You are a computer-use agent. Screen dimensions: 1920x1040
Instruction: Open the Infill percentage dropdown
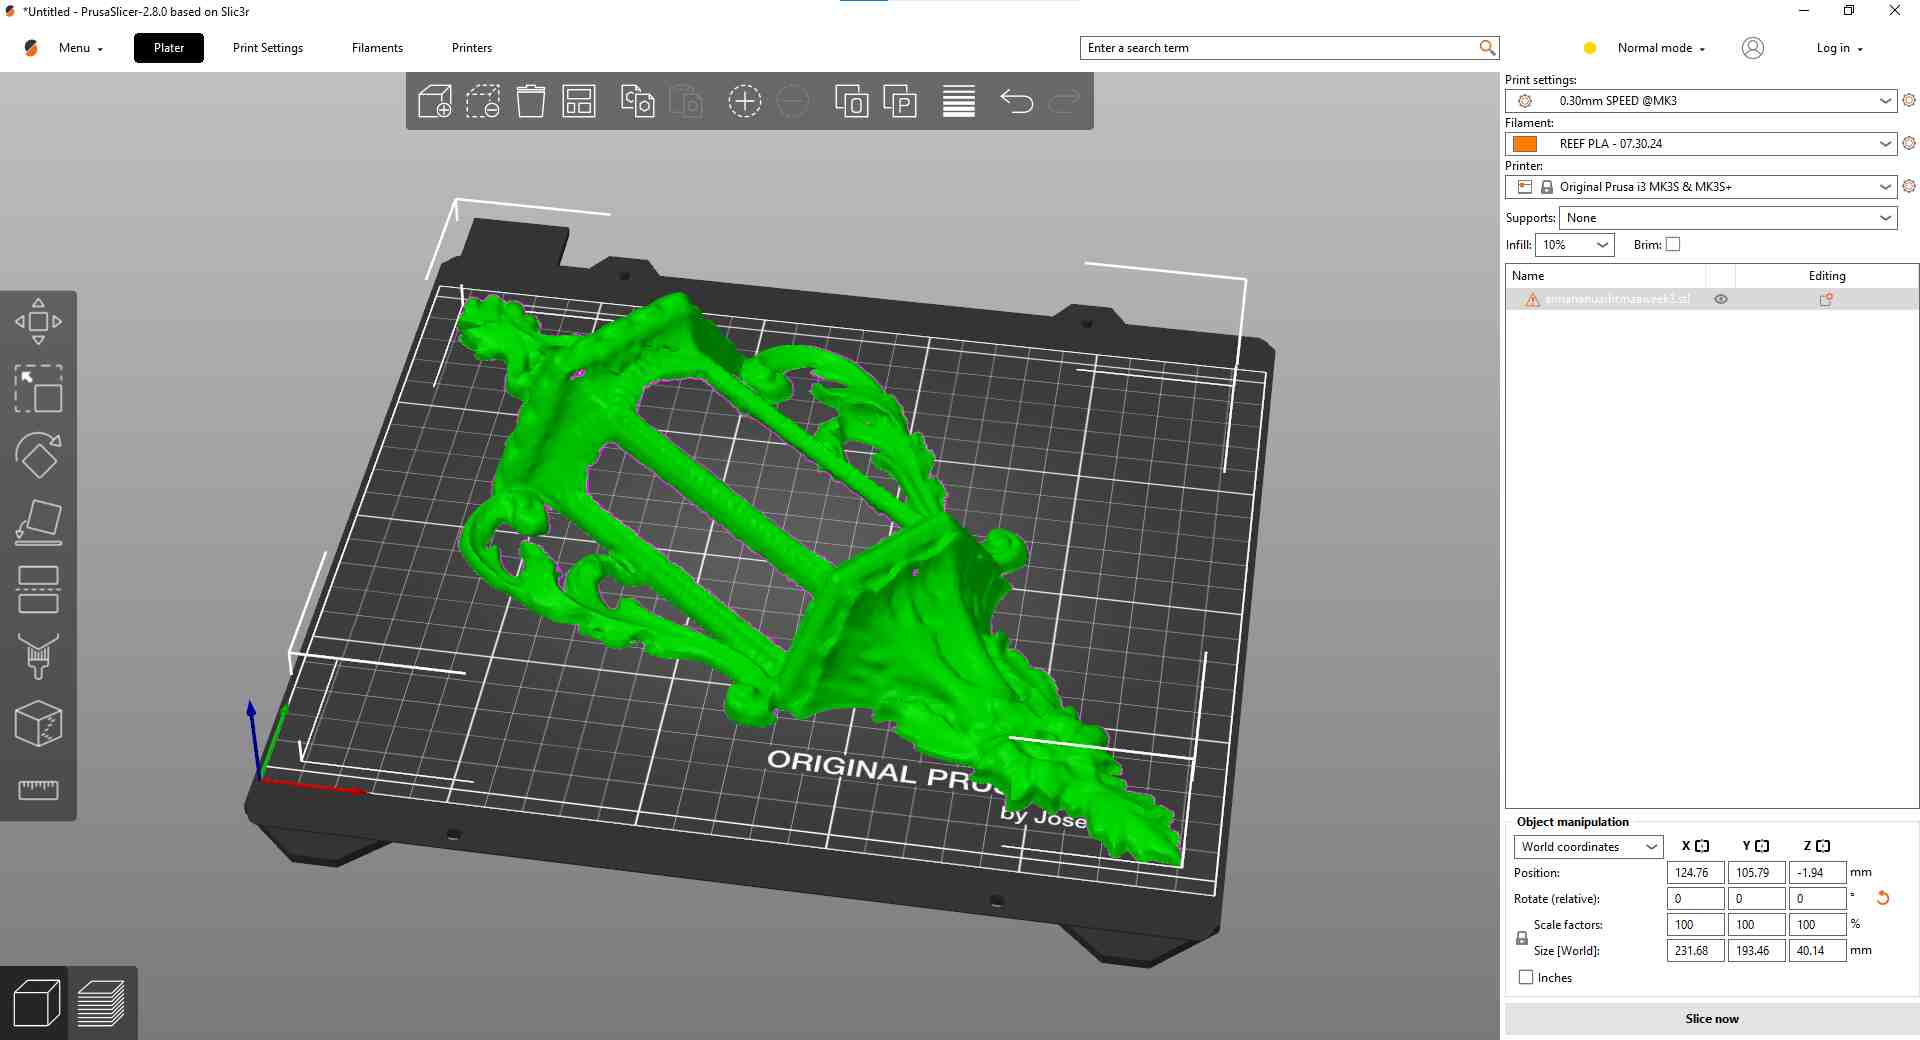coord(1575,244)
